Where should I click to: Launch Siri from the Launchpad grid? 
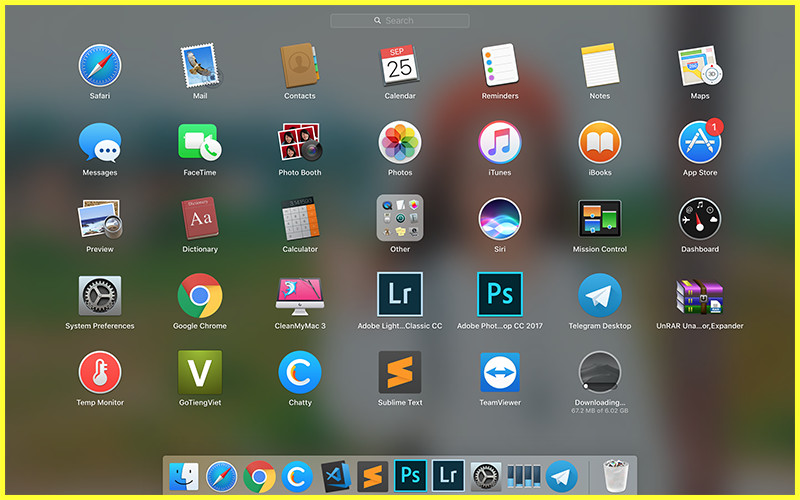pos(499,217)
